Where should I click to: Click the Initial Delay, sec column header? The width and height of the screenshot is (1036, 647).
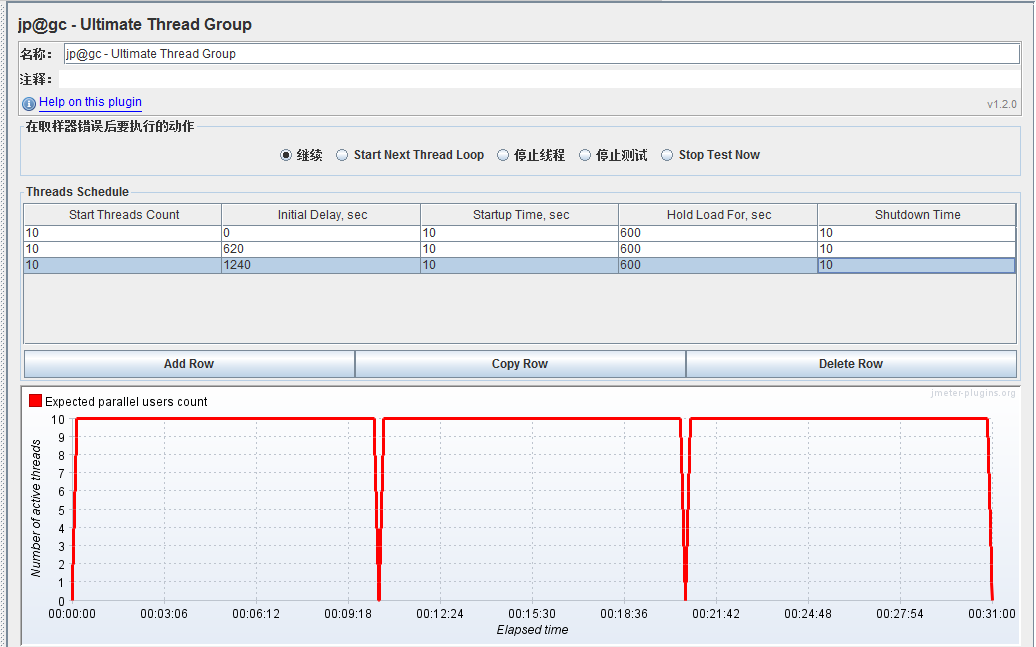tap(321, 215)
